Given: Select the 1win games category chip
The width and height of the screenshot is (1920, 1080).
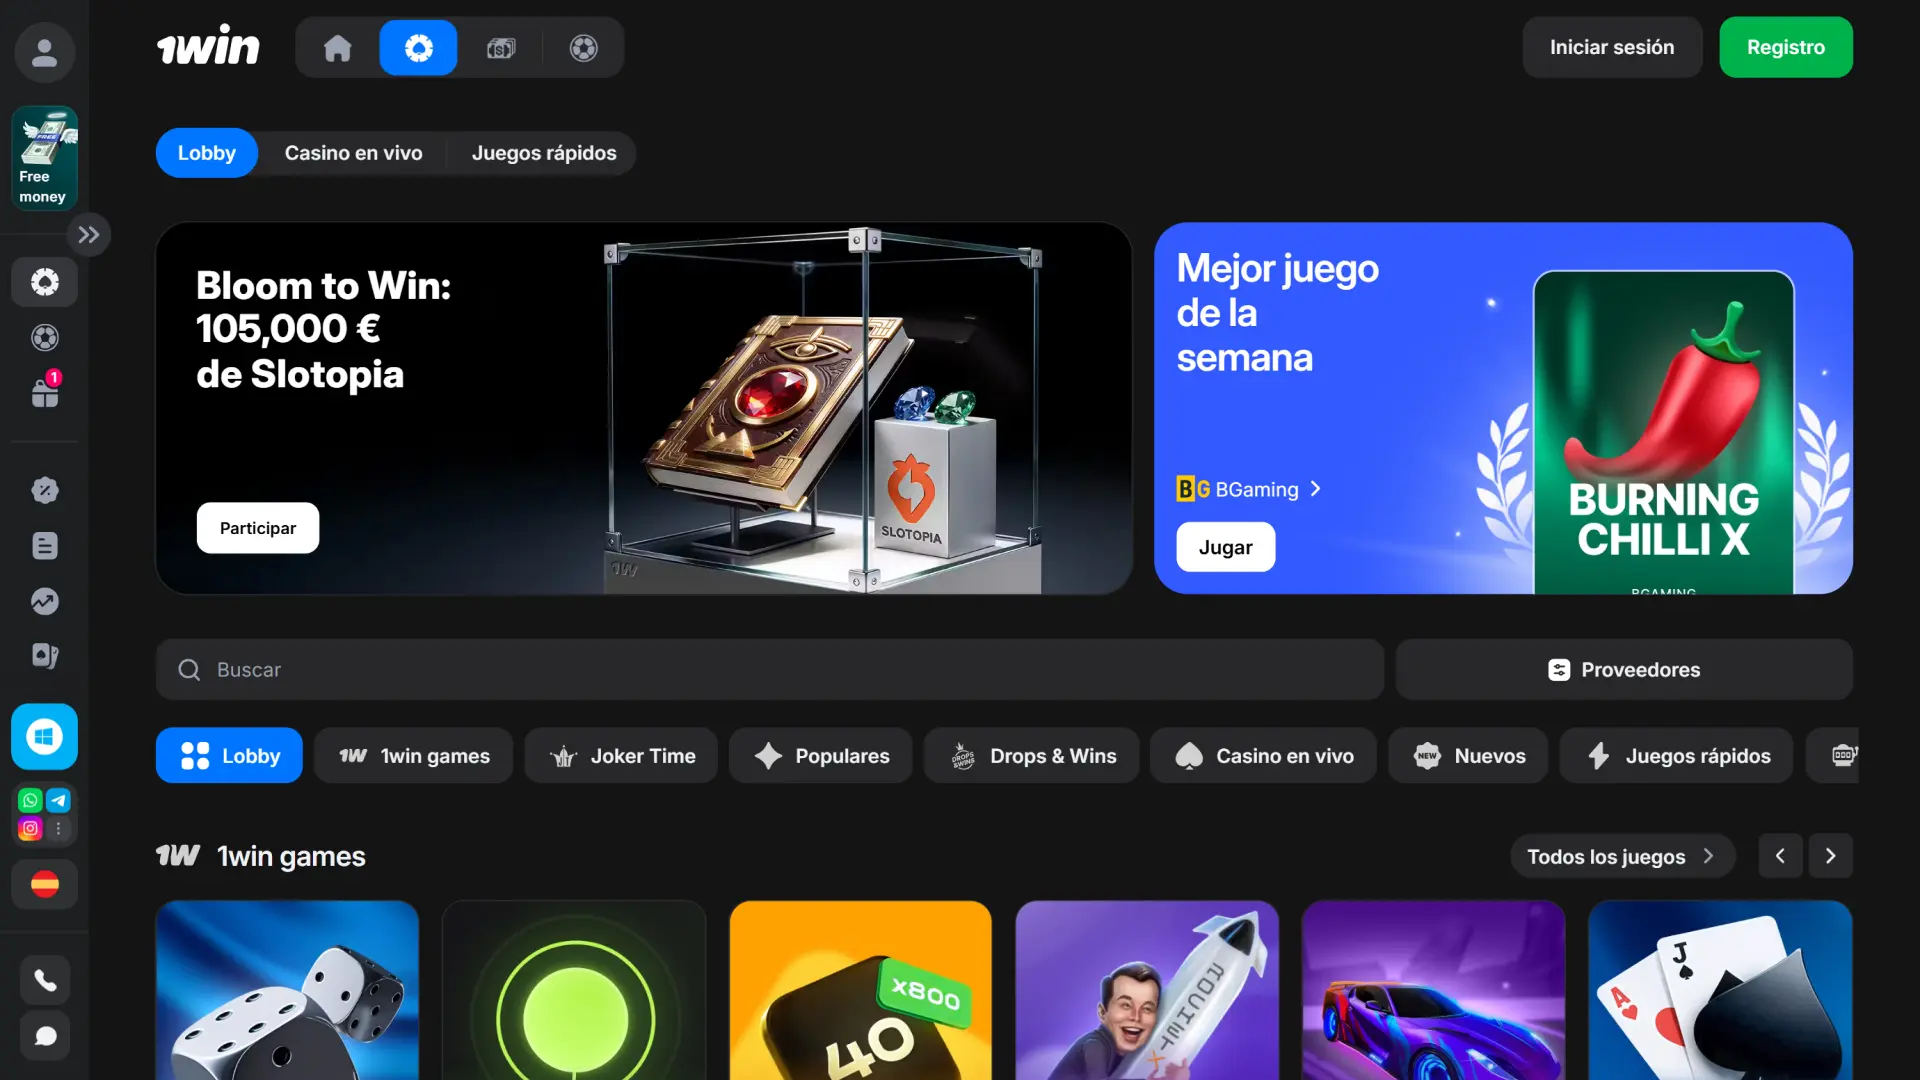Looking at the screenshot, I should tap(413, 755).
